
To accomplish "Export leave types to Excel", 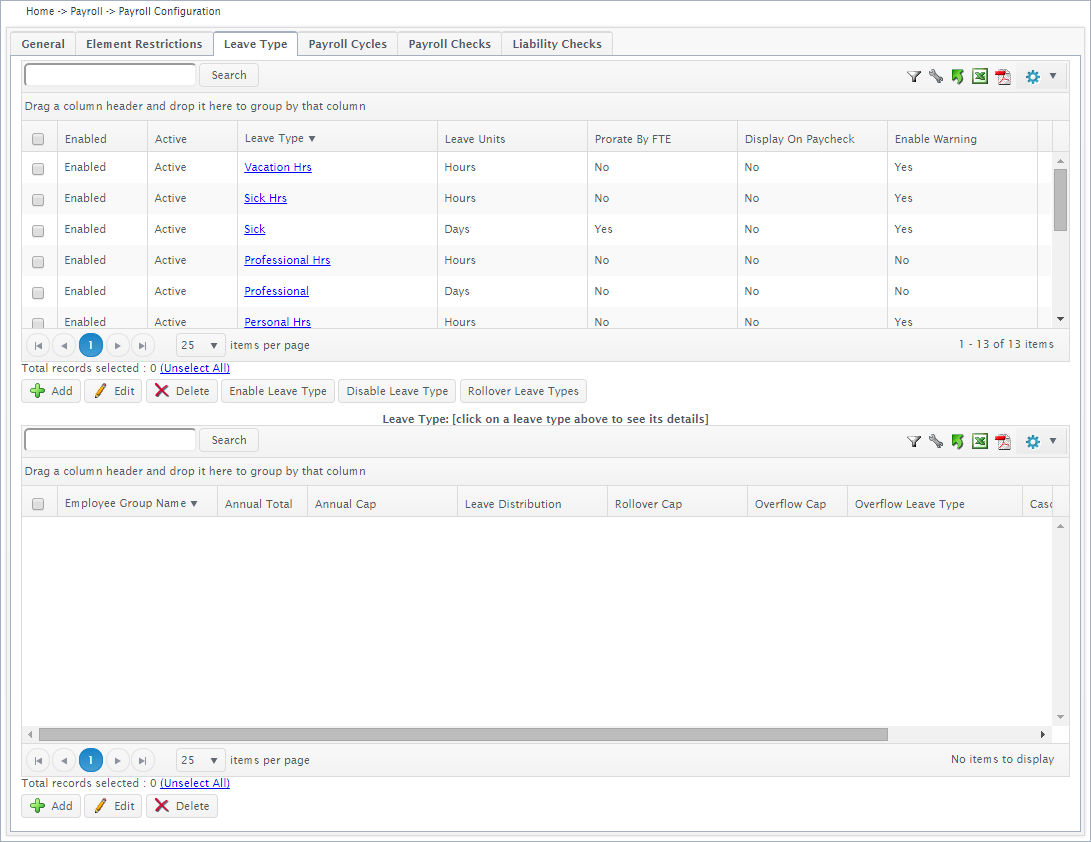I will [x=980, y=76].
